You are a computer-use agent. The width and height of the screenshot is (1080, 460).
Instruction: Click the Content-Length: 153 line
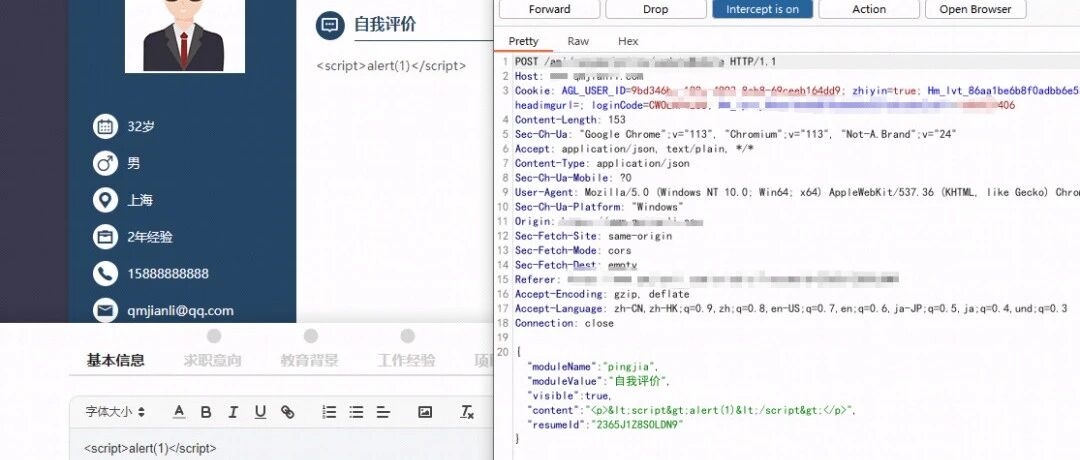[x=570, y=120]
